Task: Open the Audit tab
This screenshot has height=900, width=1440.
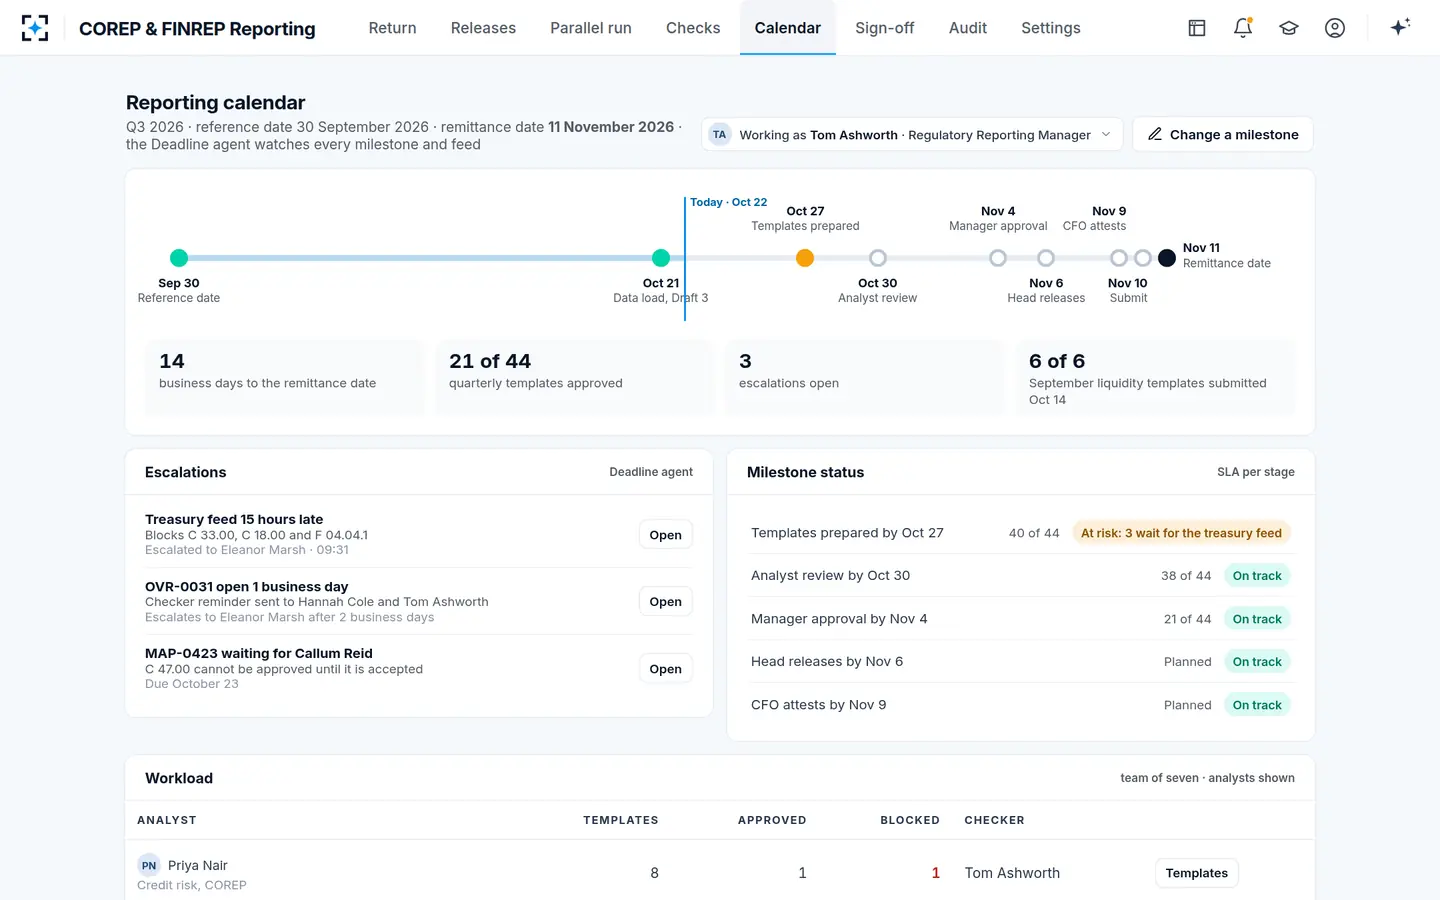Action: [968, 28]
